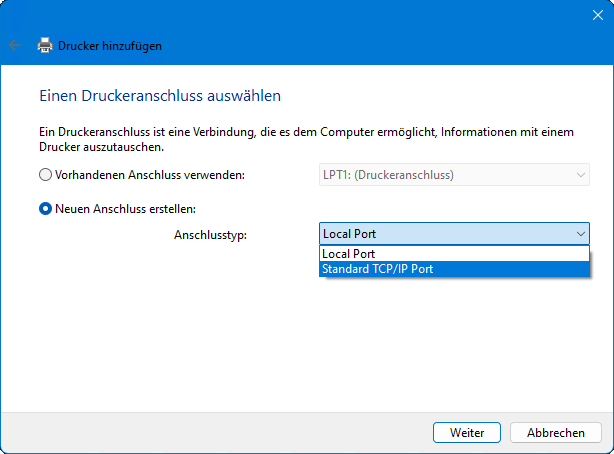The width and height of the screenshot is (614, 454).
Task: Select the Neuen Anschluss erstellen radio button
Action: (x=45, y=209)
